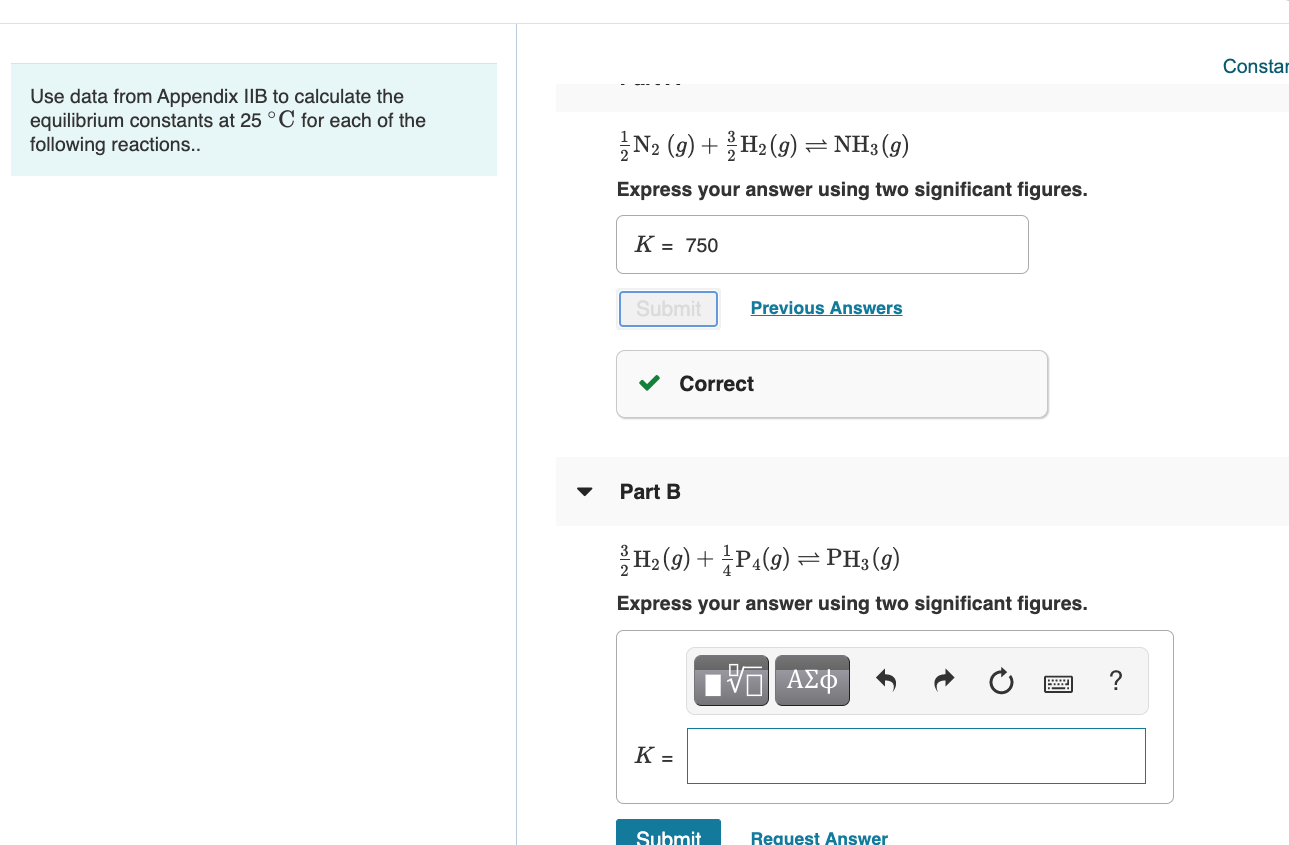Click the disabled Submit button in Part A

[668, 309]
